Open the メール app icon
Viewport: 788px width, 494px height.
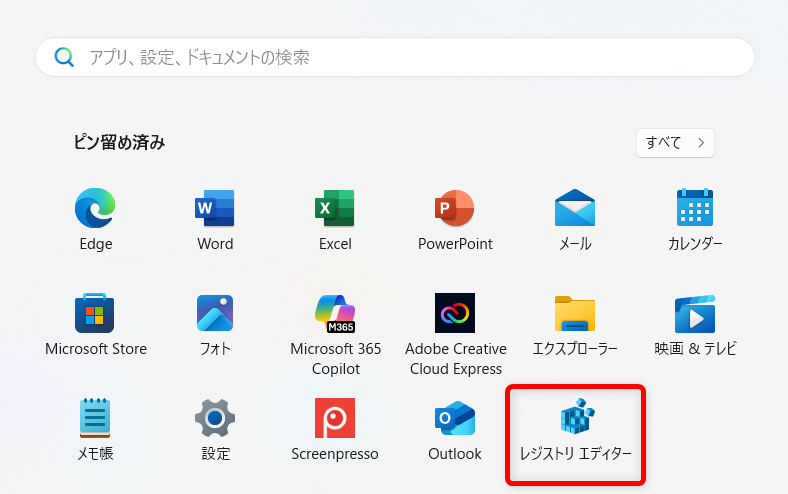click(575, 208)
